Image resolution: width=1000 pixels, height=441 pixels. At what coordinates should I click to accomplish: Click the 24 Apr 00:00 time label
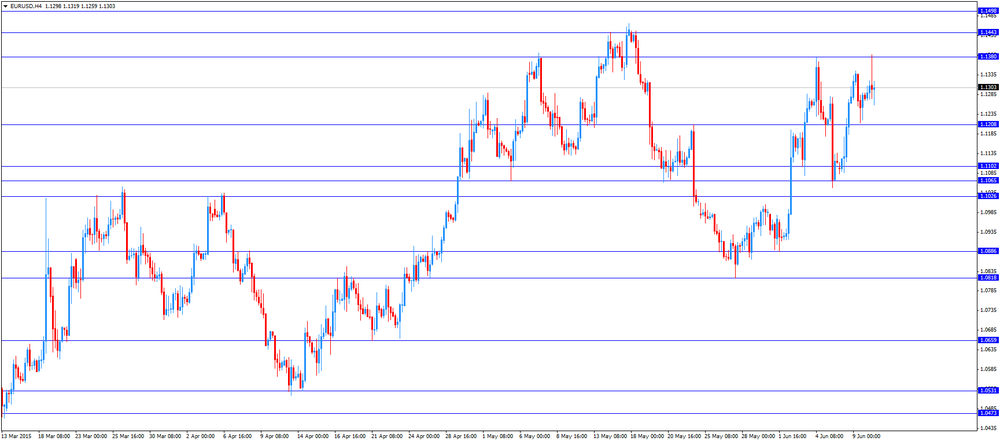(424, 436)
